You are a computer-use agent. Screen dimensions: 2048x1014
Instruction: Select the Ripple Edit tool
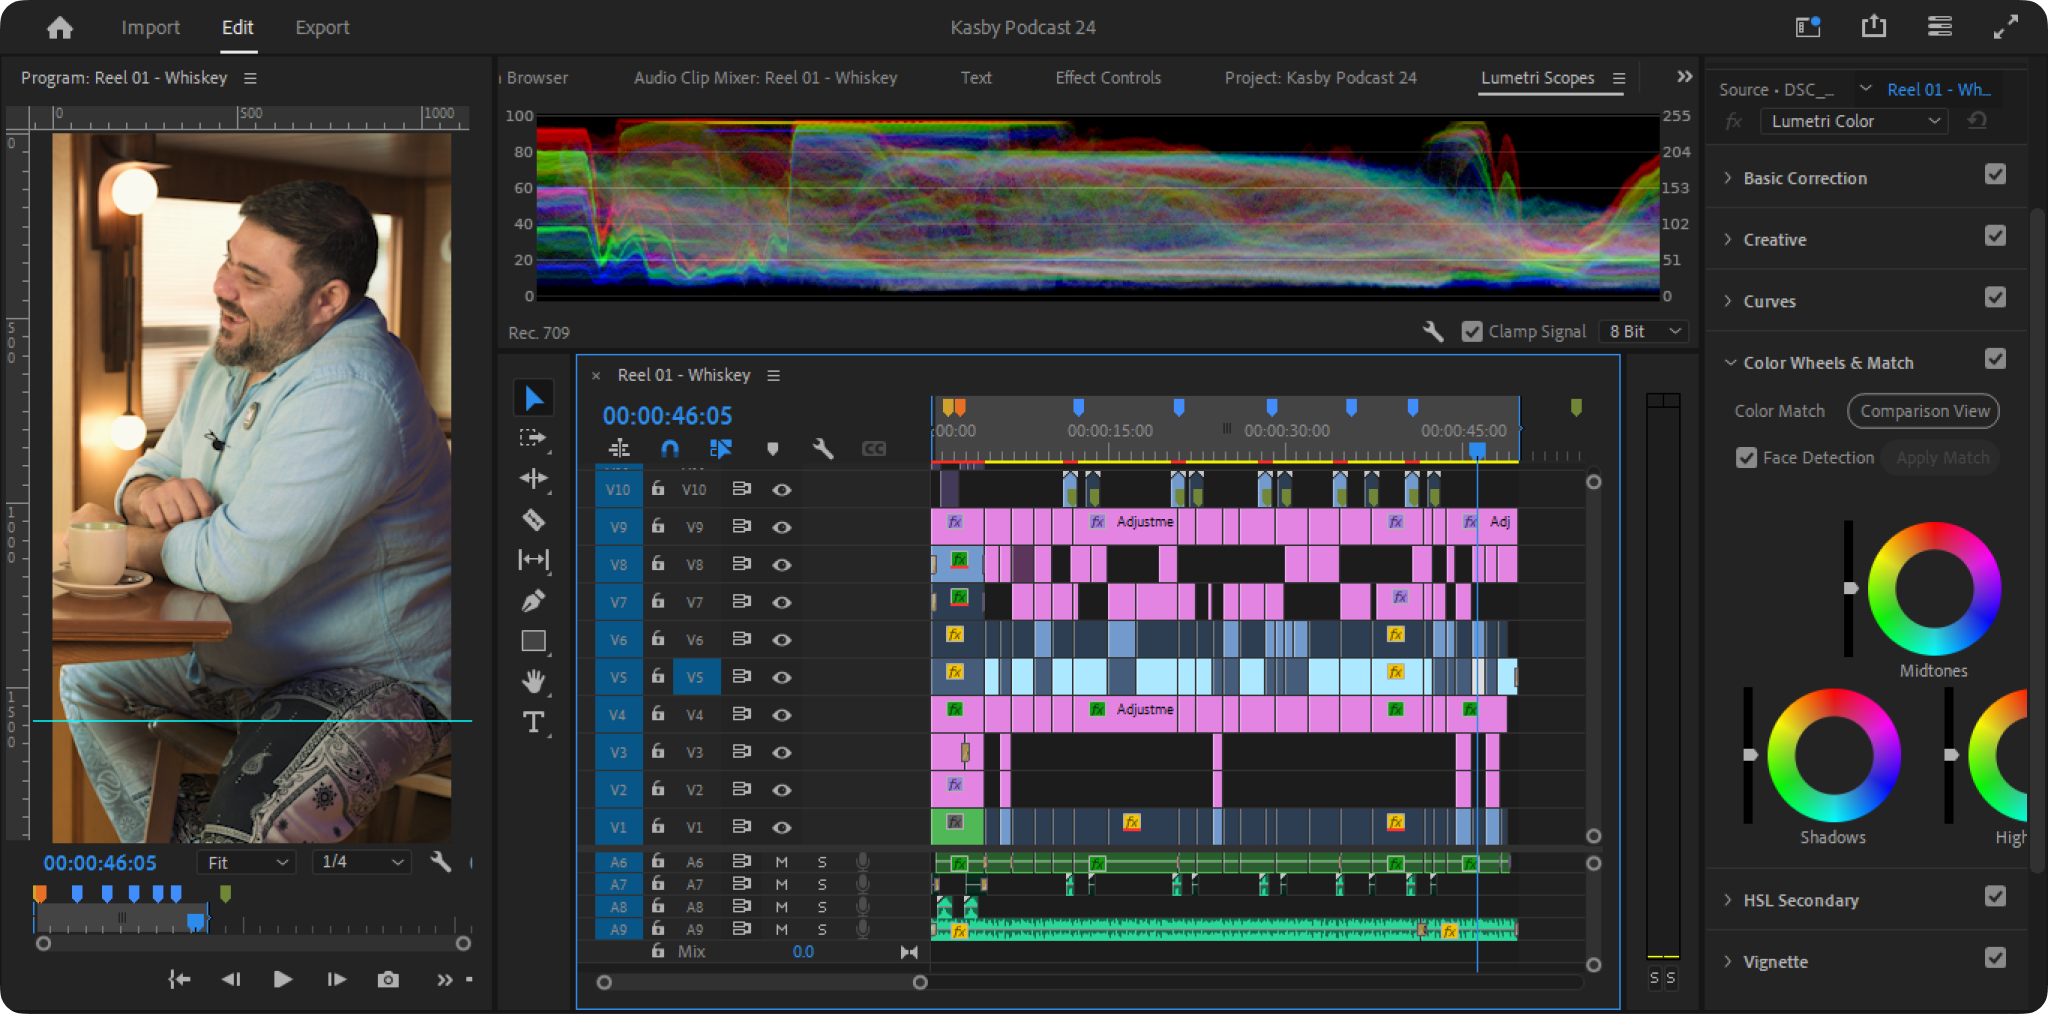pos(533,478)
